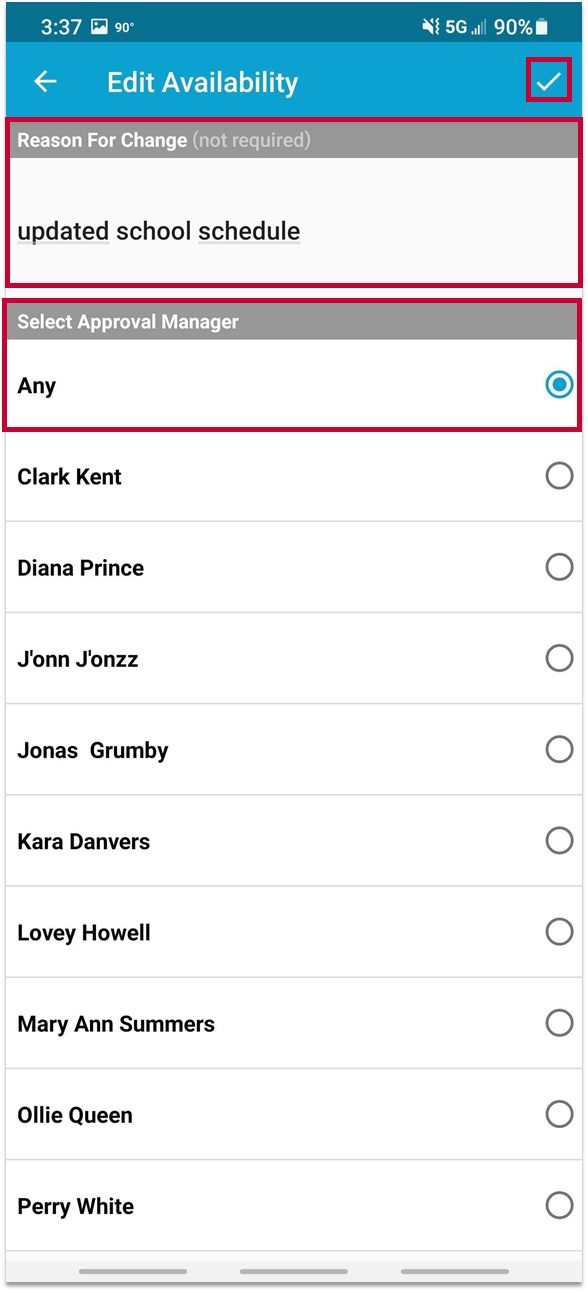Select J'onn J'onzz radio button
This screenshot has width=588, height=1292.
pos(560,658)
